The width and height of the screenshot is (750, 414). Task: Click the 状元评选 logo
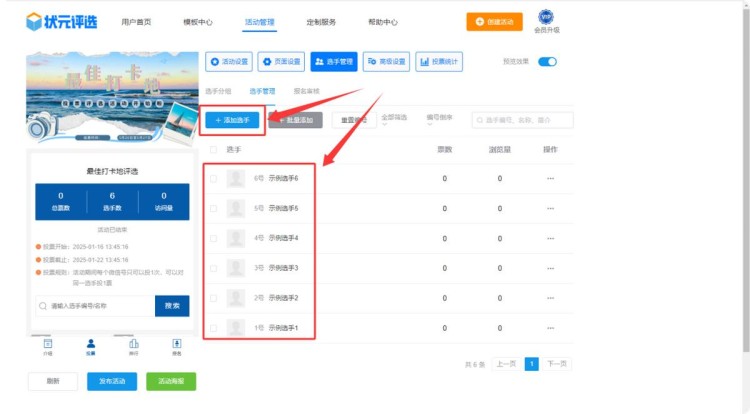pos(62,22)
